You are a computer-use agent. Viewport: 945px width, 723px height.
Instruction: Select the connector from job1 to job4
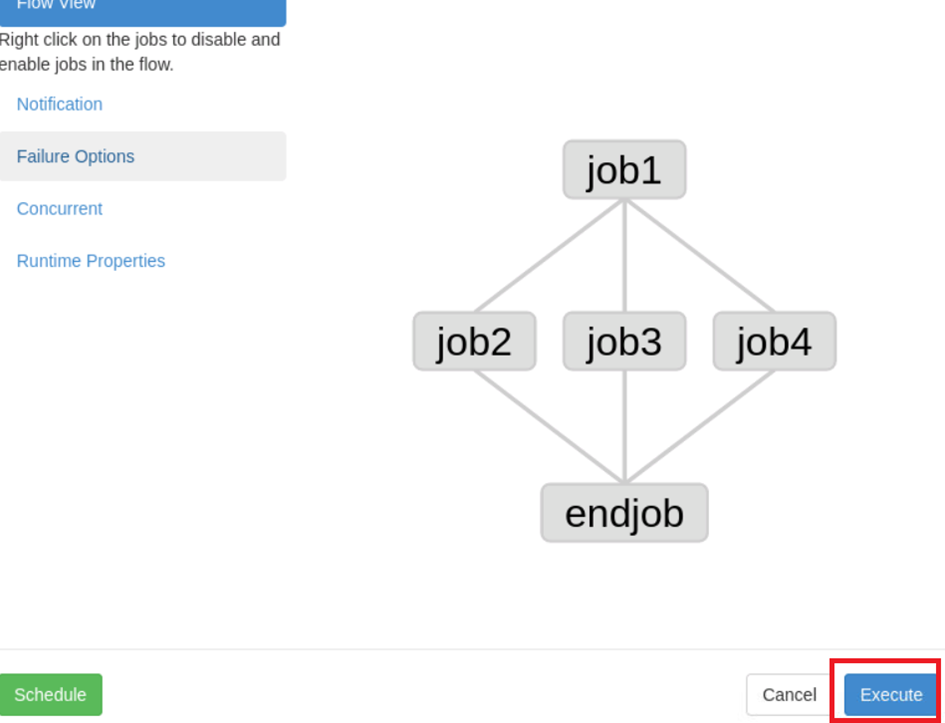coord(699,256)
